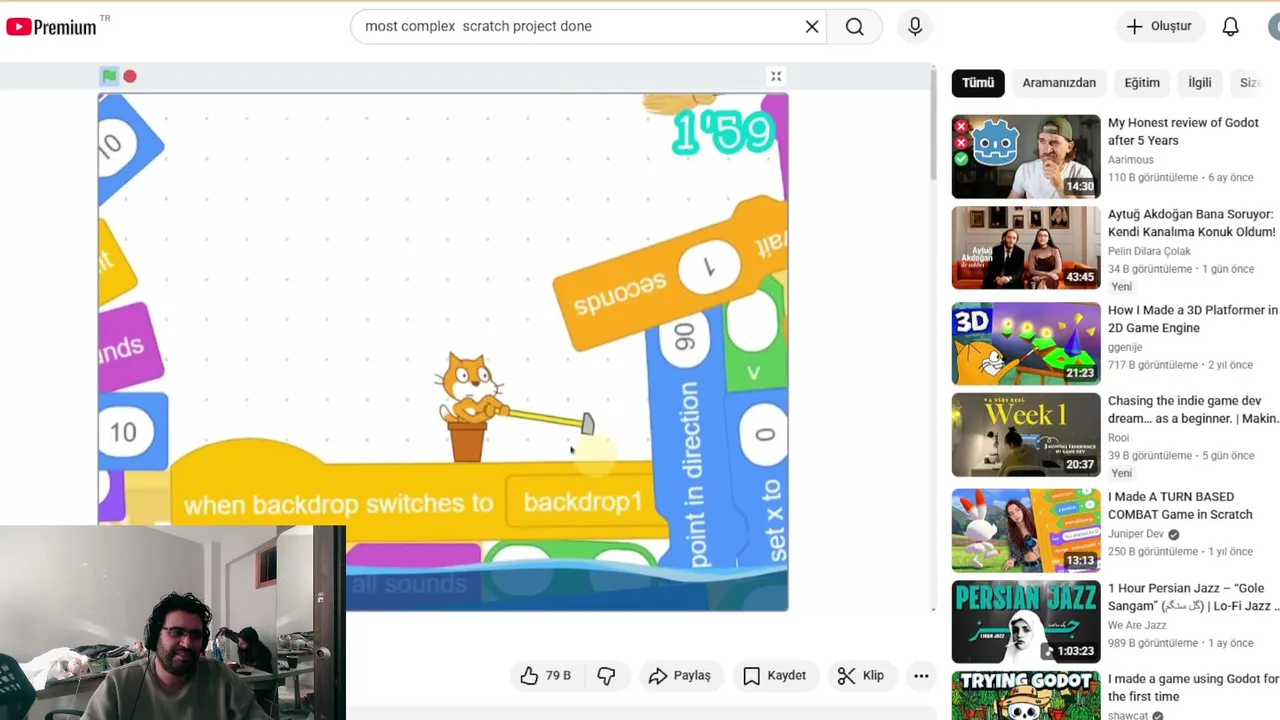Click channel name Rooi
Viewport: 1280px width, 720px height.
click(1119, 439)
